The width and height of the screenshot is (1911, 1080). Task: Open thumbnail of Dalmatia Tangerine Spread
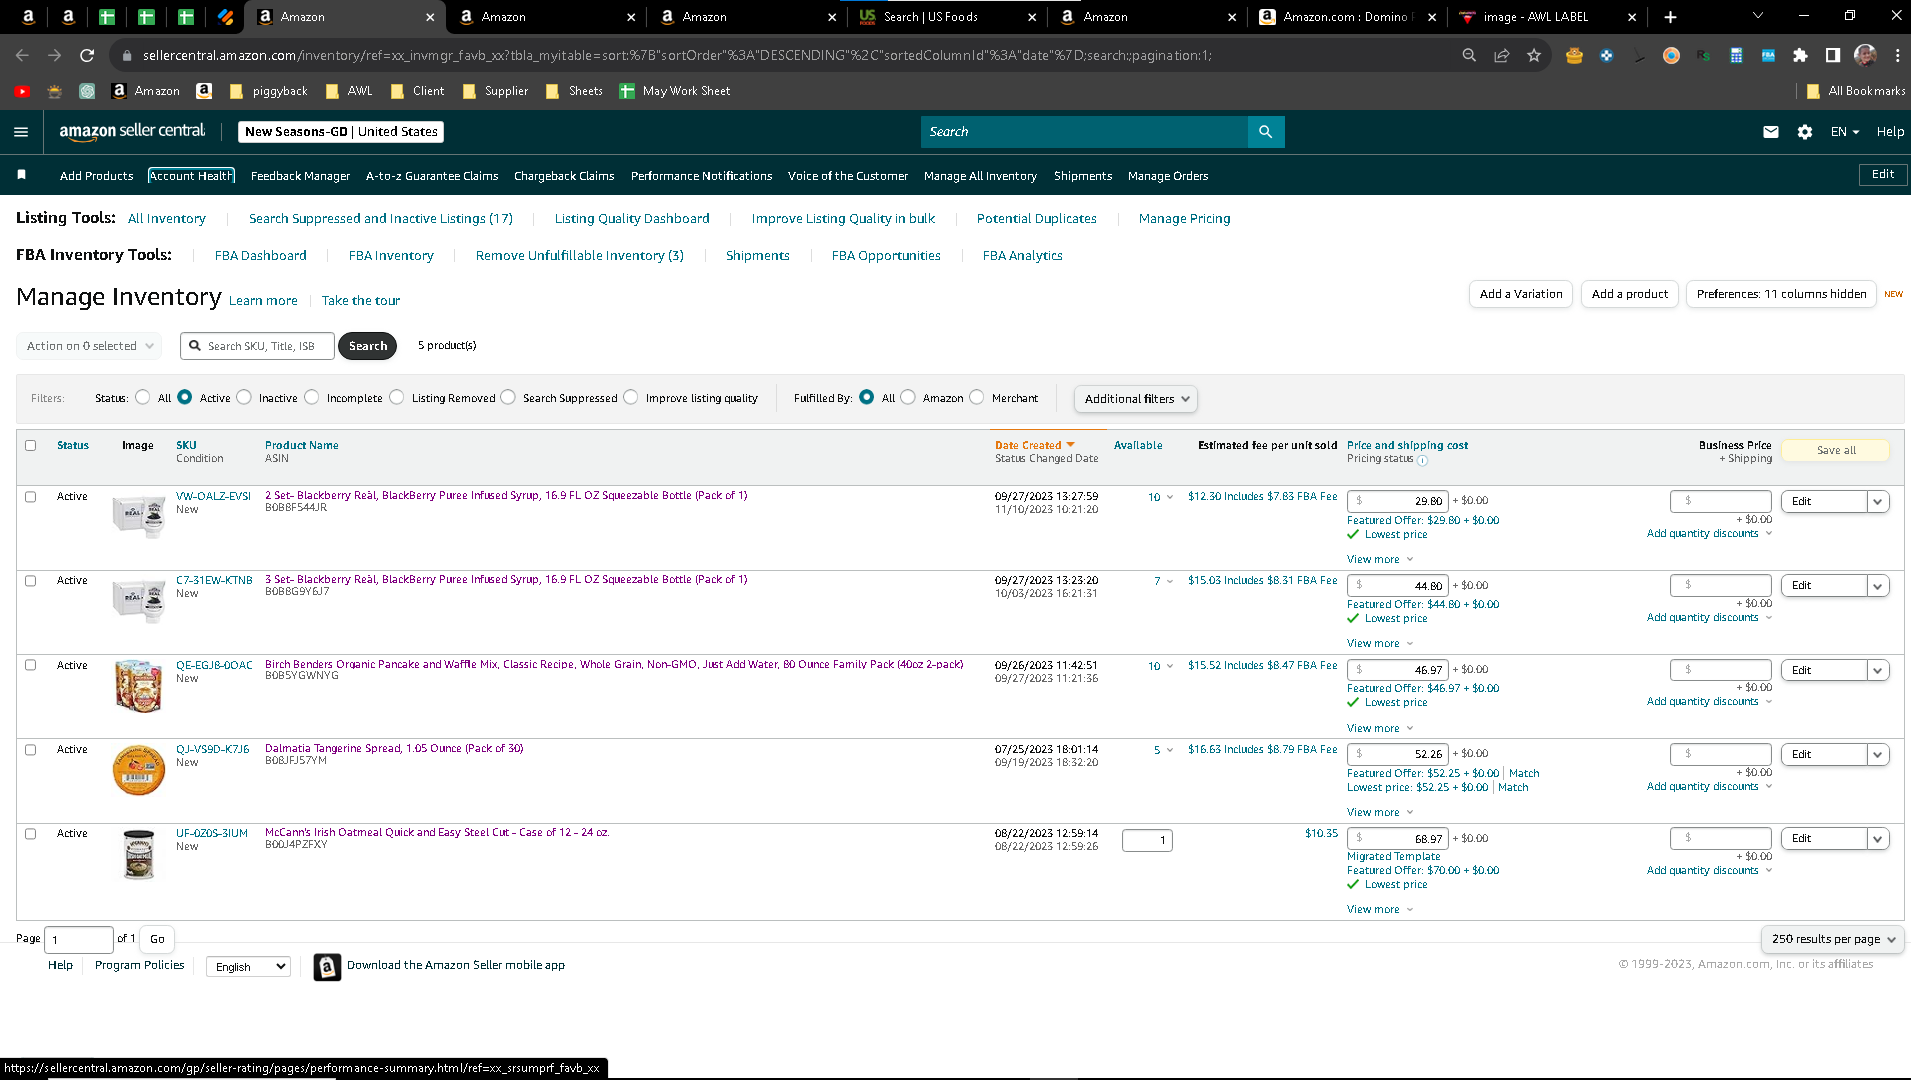[139, 770]
